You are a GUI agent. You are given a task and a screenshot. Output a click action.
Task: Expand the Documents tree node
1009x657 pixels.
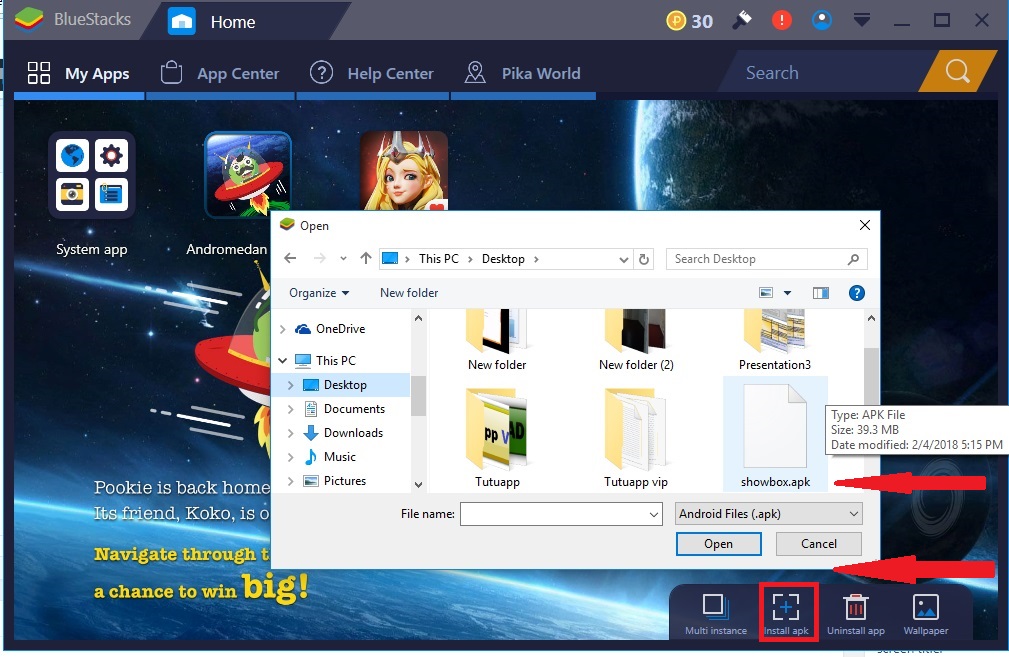pos(290,409)
